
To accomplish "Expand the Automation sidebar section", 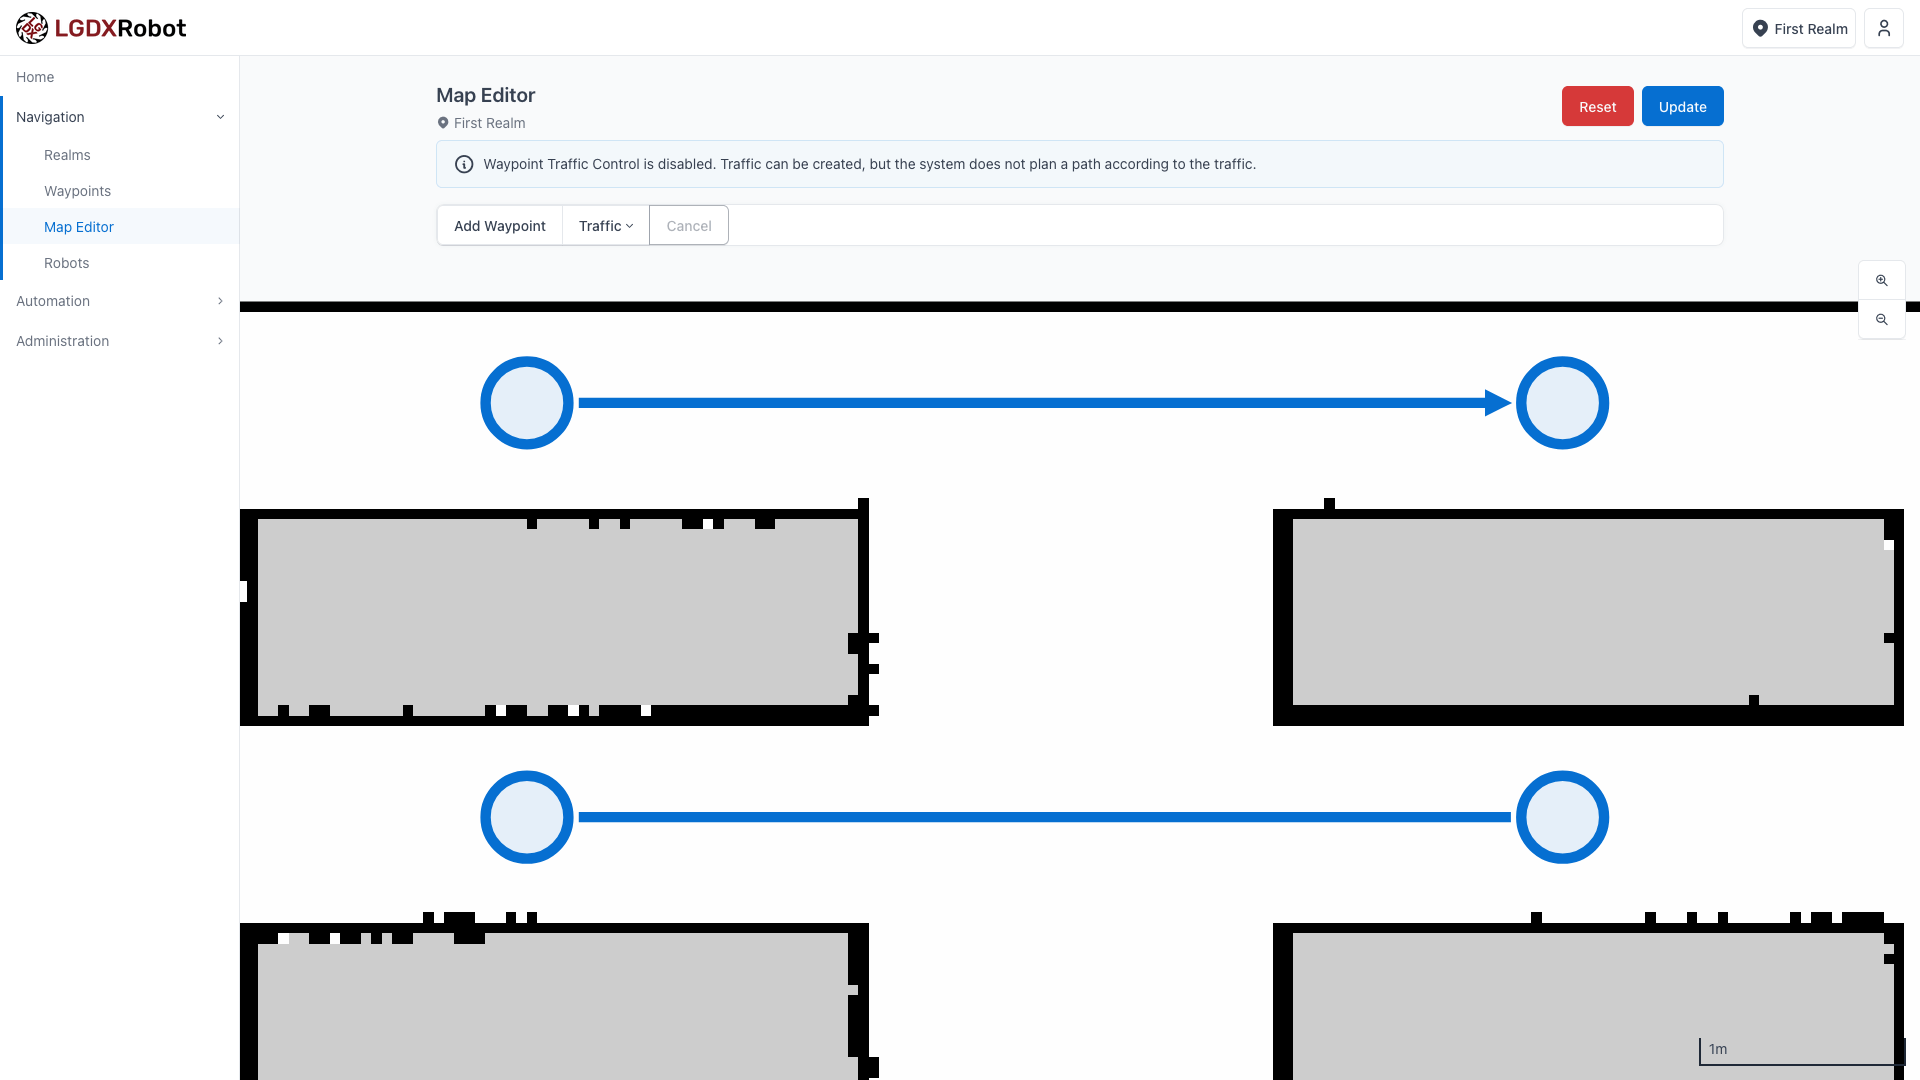I will 120,301.
